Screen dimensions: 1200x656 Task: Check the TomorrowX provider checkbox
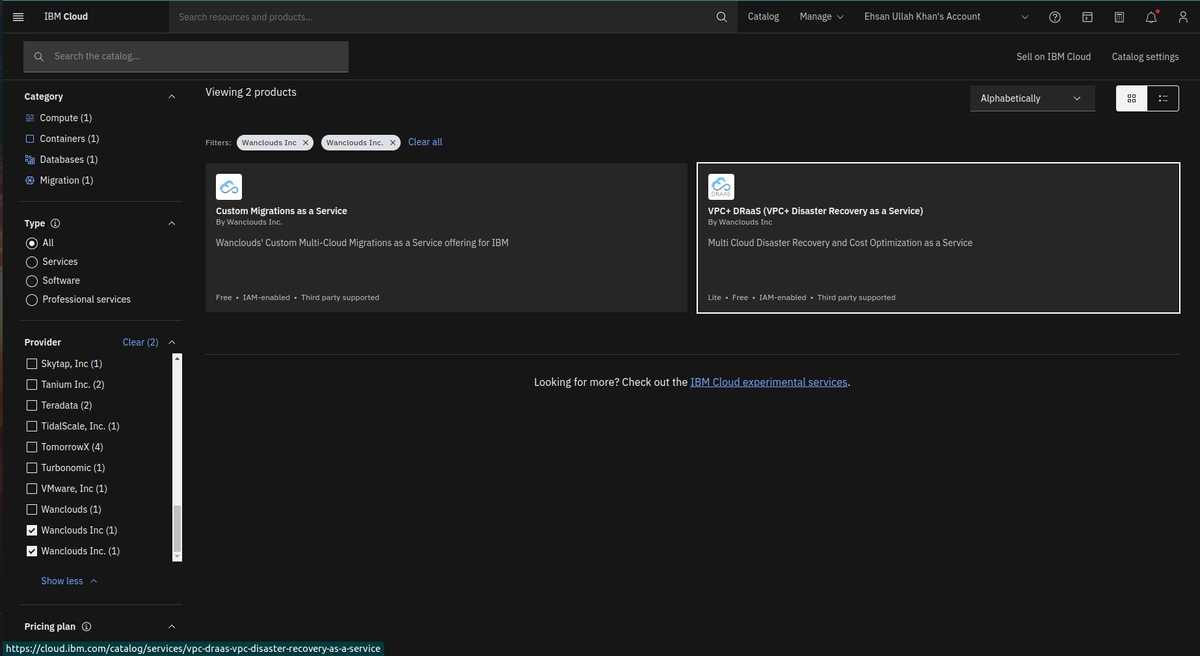click(x=32, y=448)
